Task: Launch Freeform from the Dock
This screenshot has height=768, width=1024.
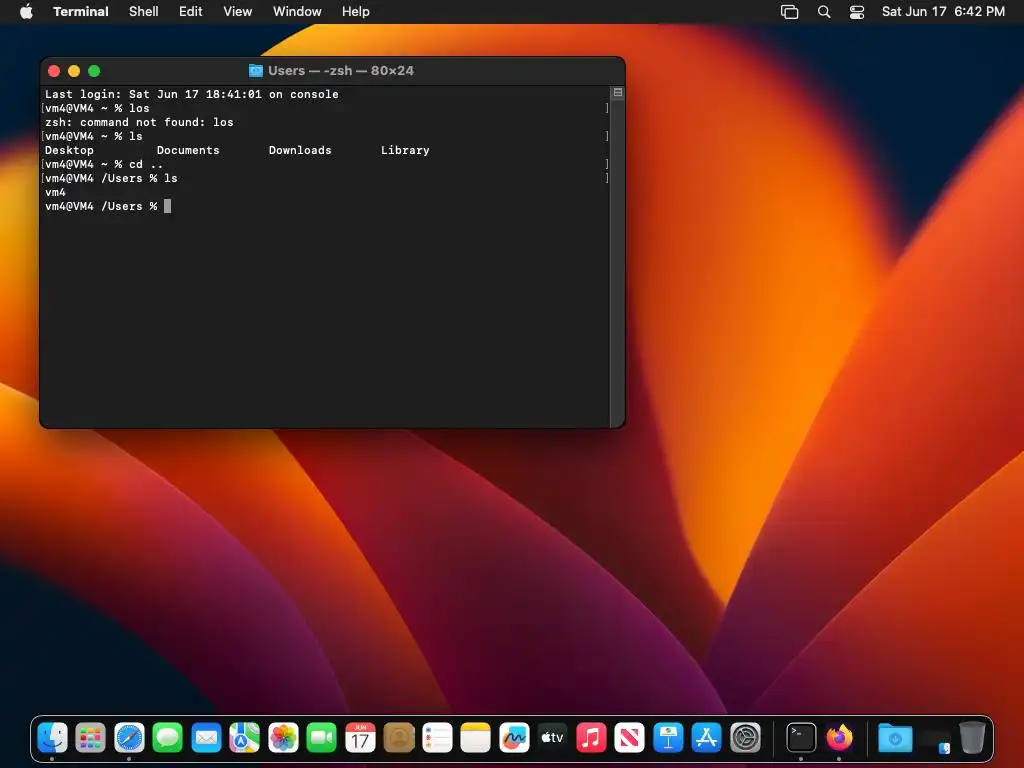Action: 514,738
